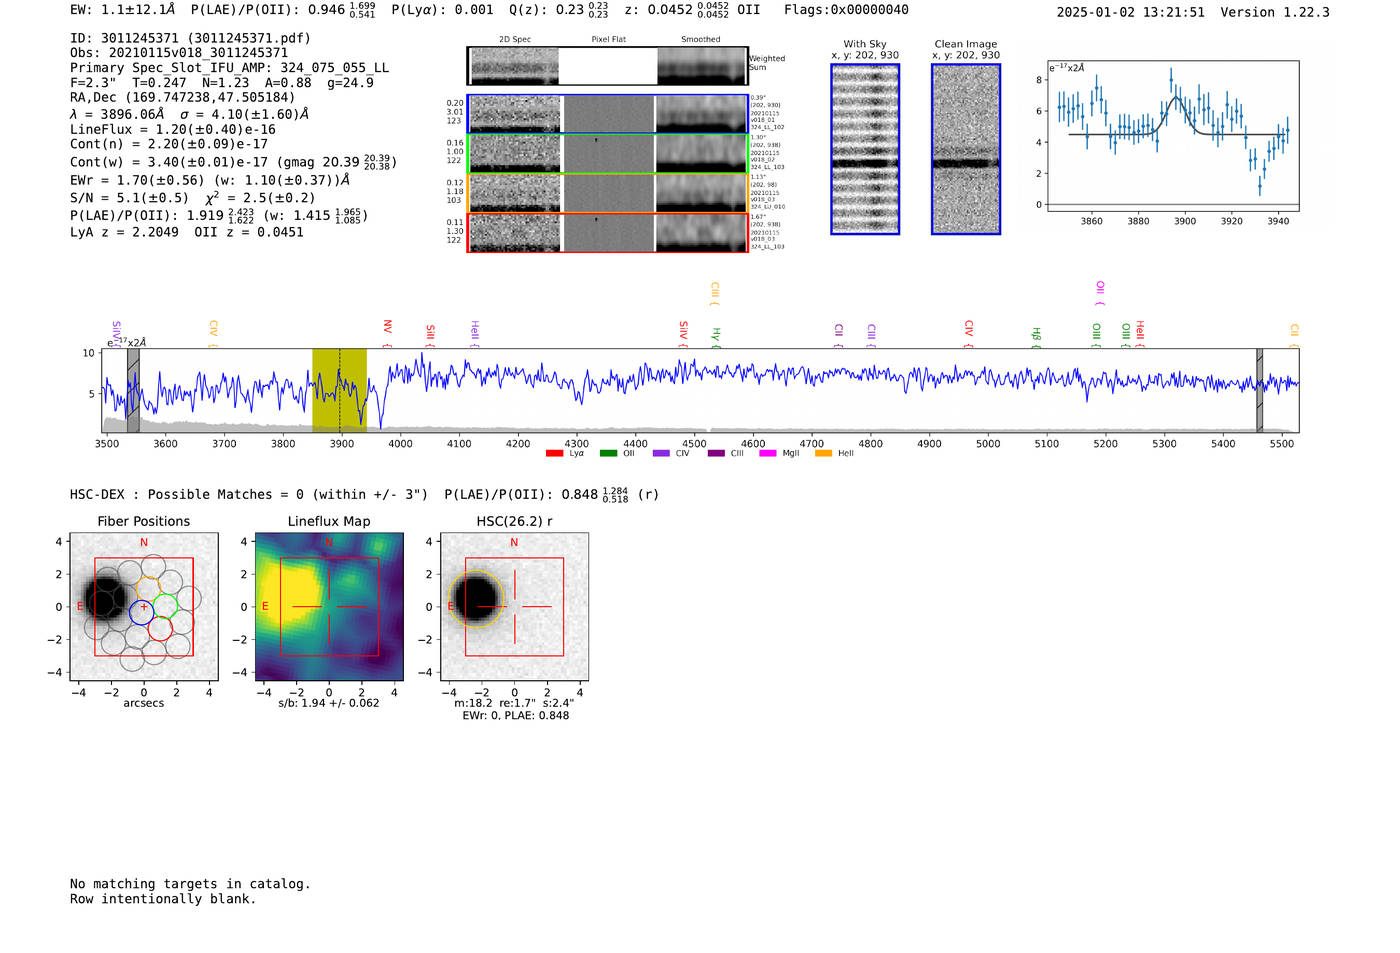Screen dimensions: 1400x953
Task: Click the blue fiber circle in Fiber Positions
Action: click(141, 613)
